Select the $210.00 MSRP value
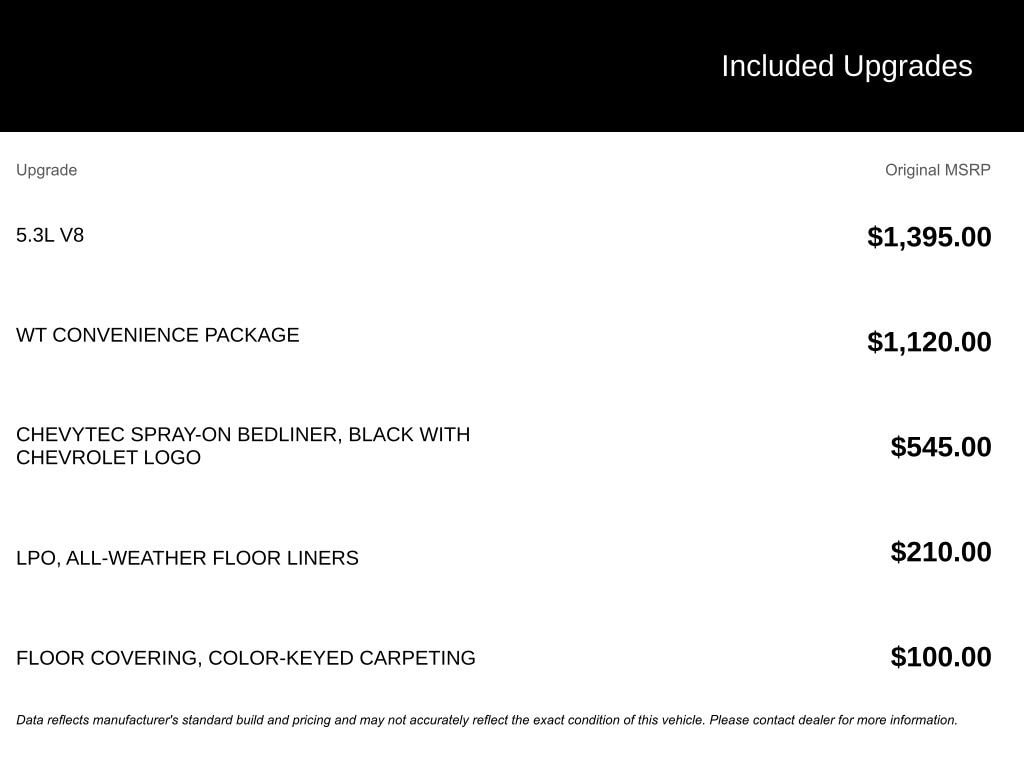 [x=941, y=552]
